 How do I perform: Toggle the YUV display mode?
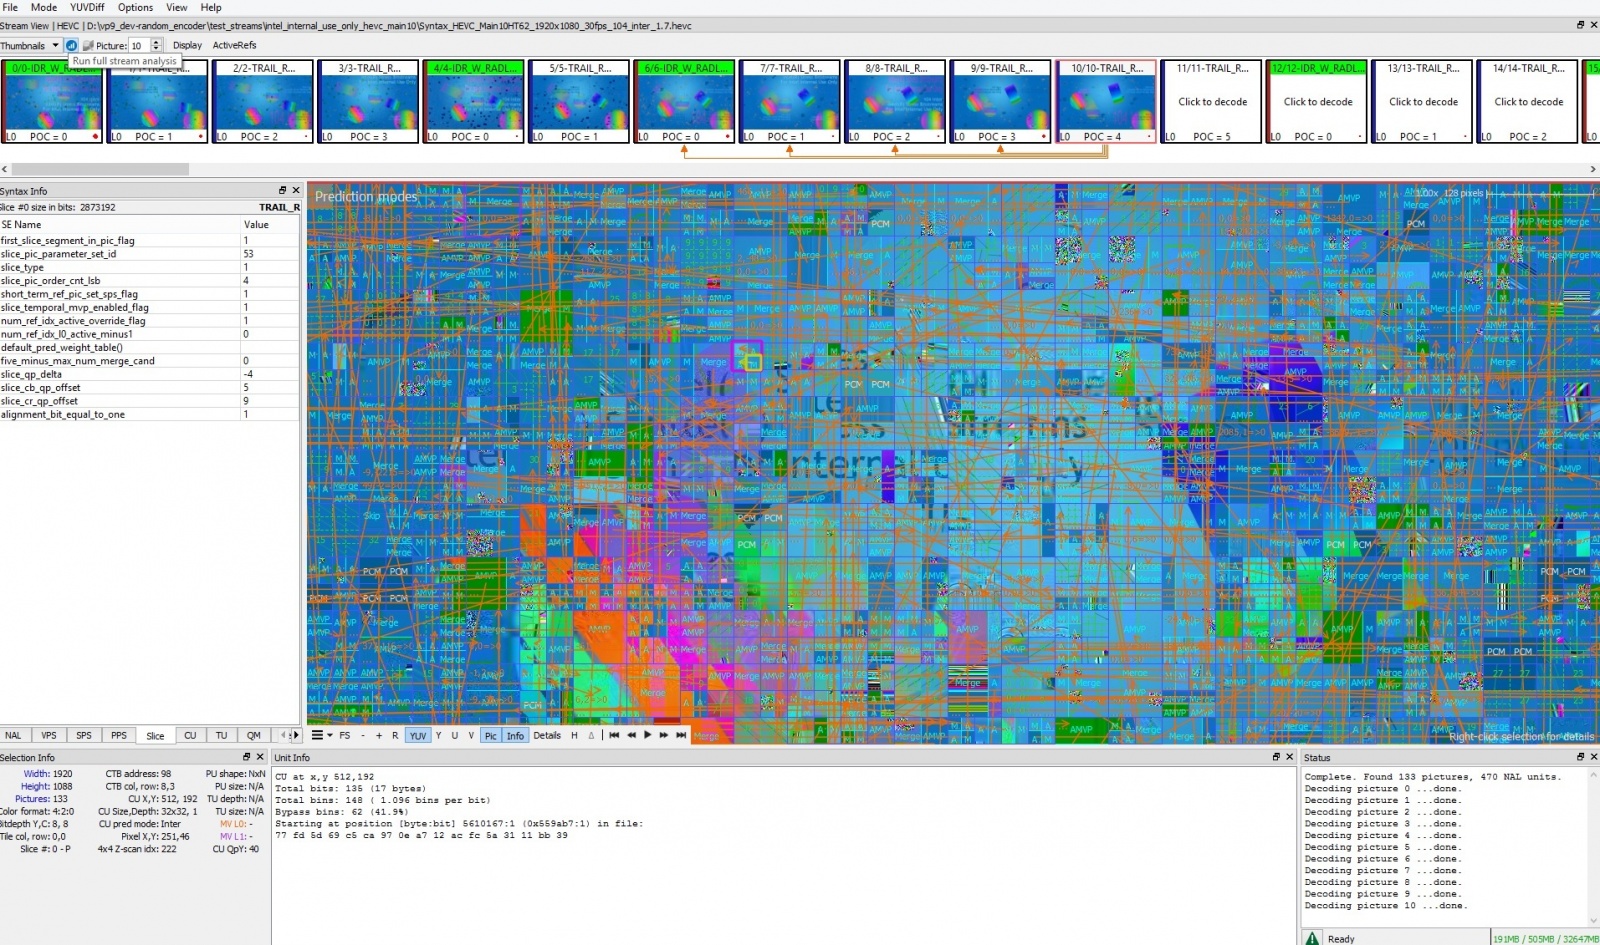pos(418,735)
